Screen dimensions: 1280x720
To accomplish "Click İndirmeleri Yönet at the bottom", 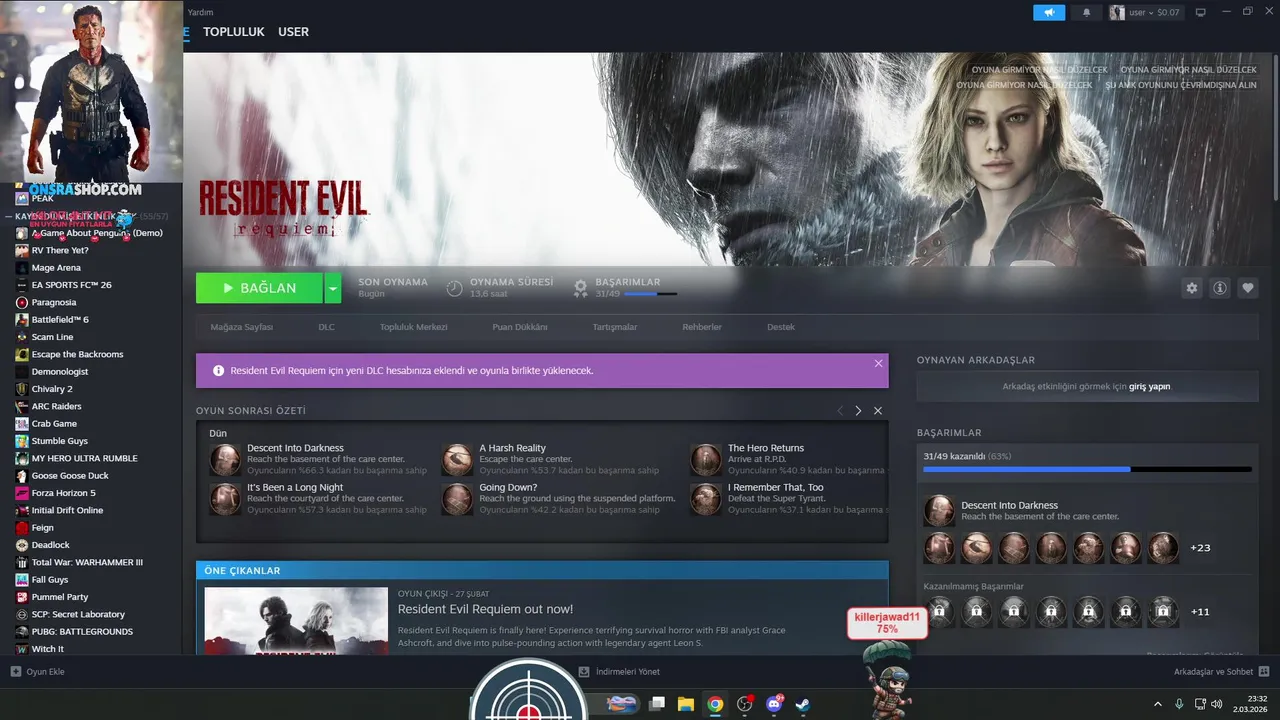I will 628,672.
